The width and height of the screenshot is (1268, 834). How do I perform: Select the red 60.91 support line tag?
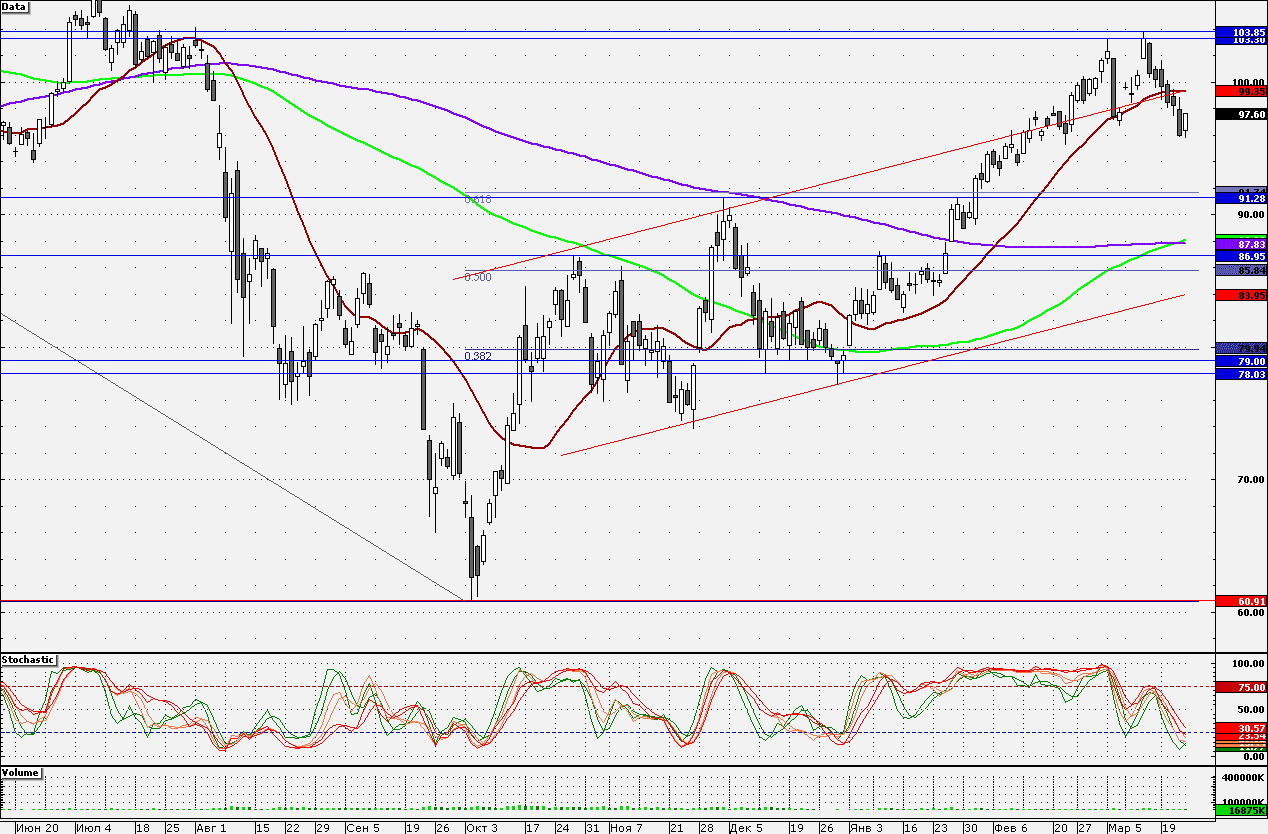pyautogui.click(x=1240, y=601)
